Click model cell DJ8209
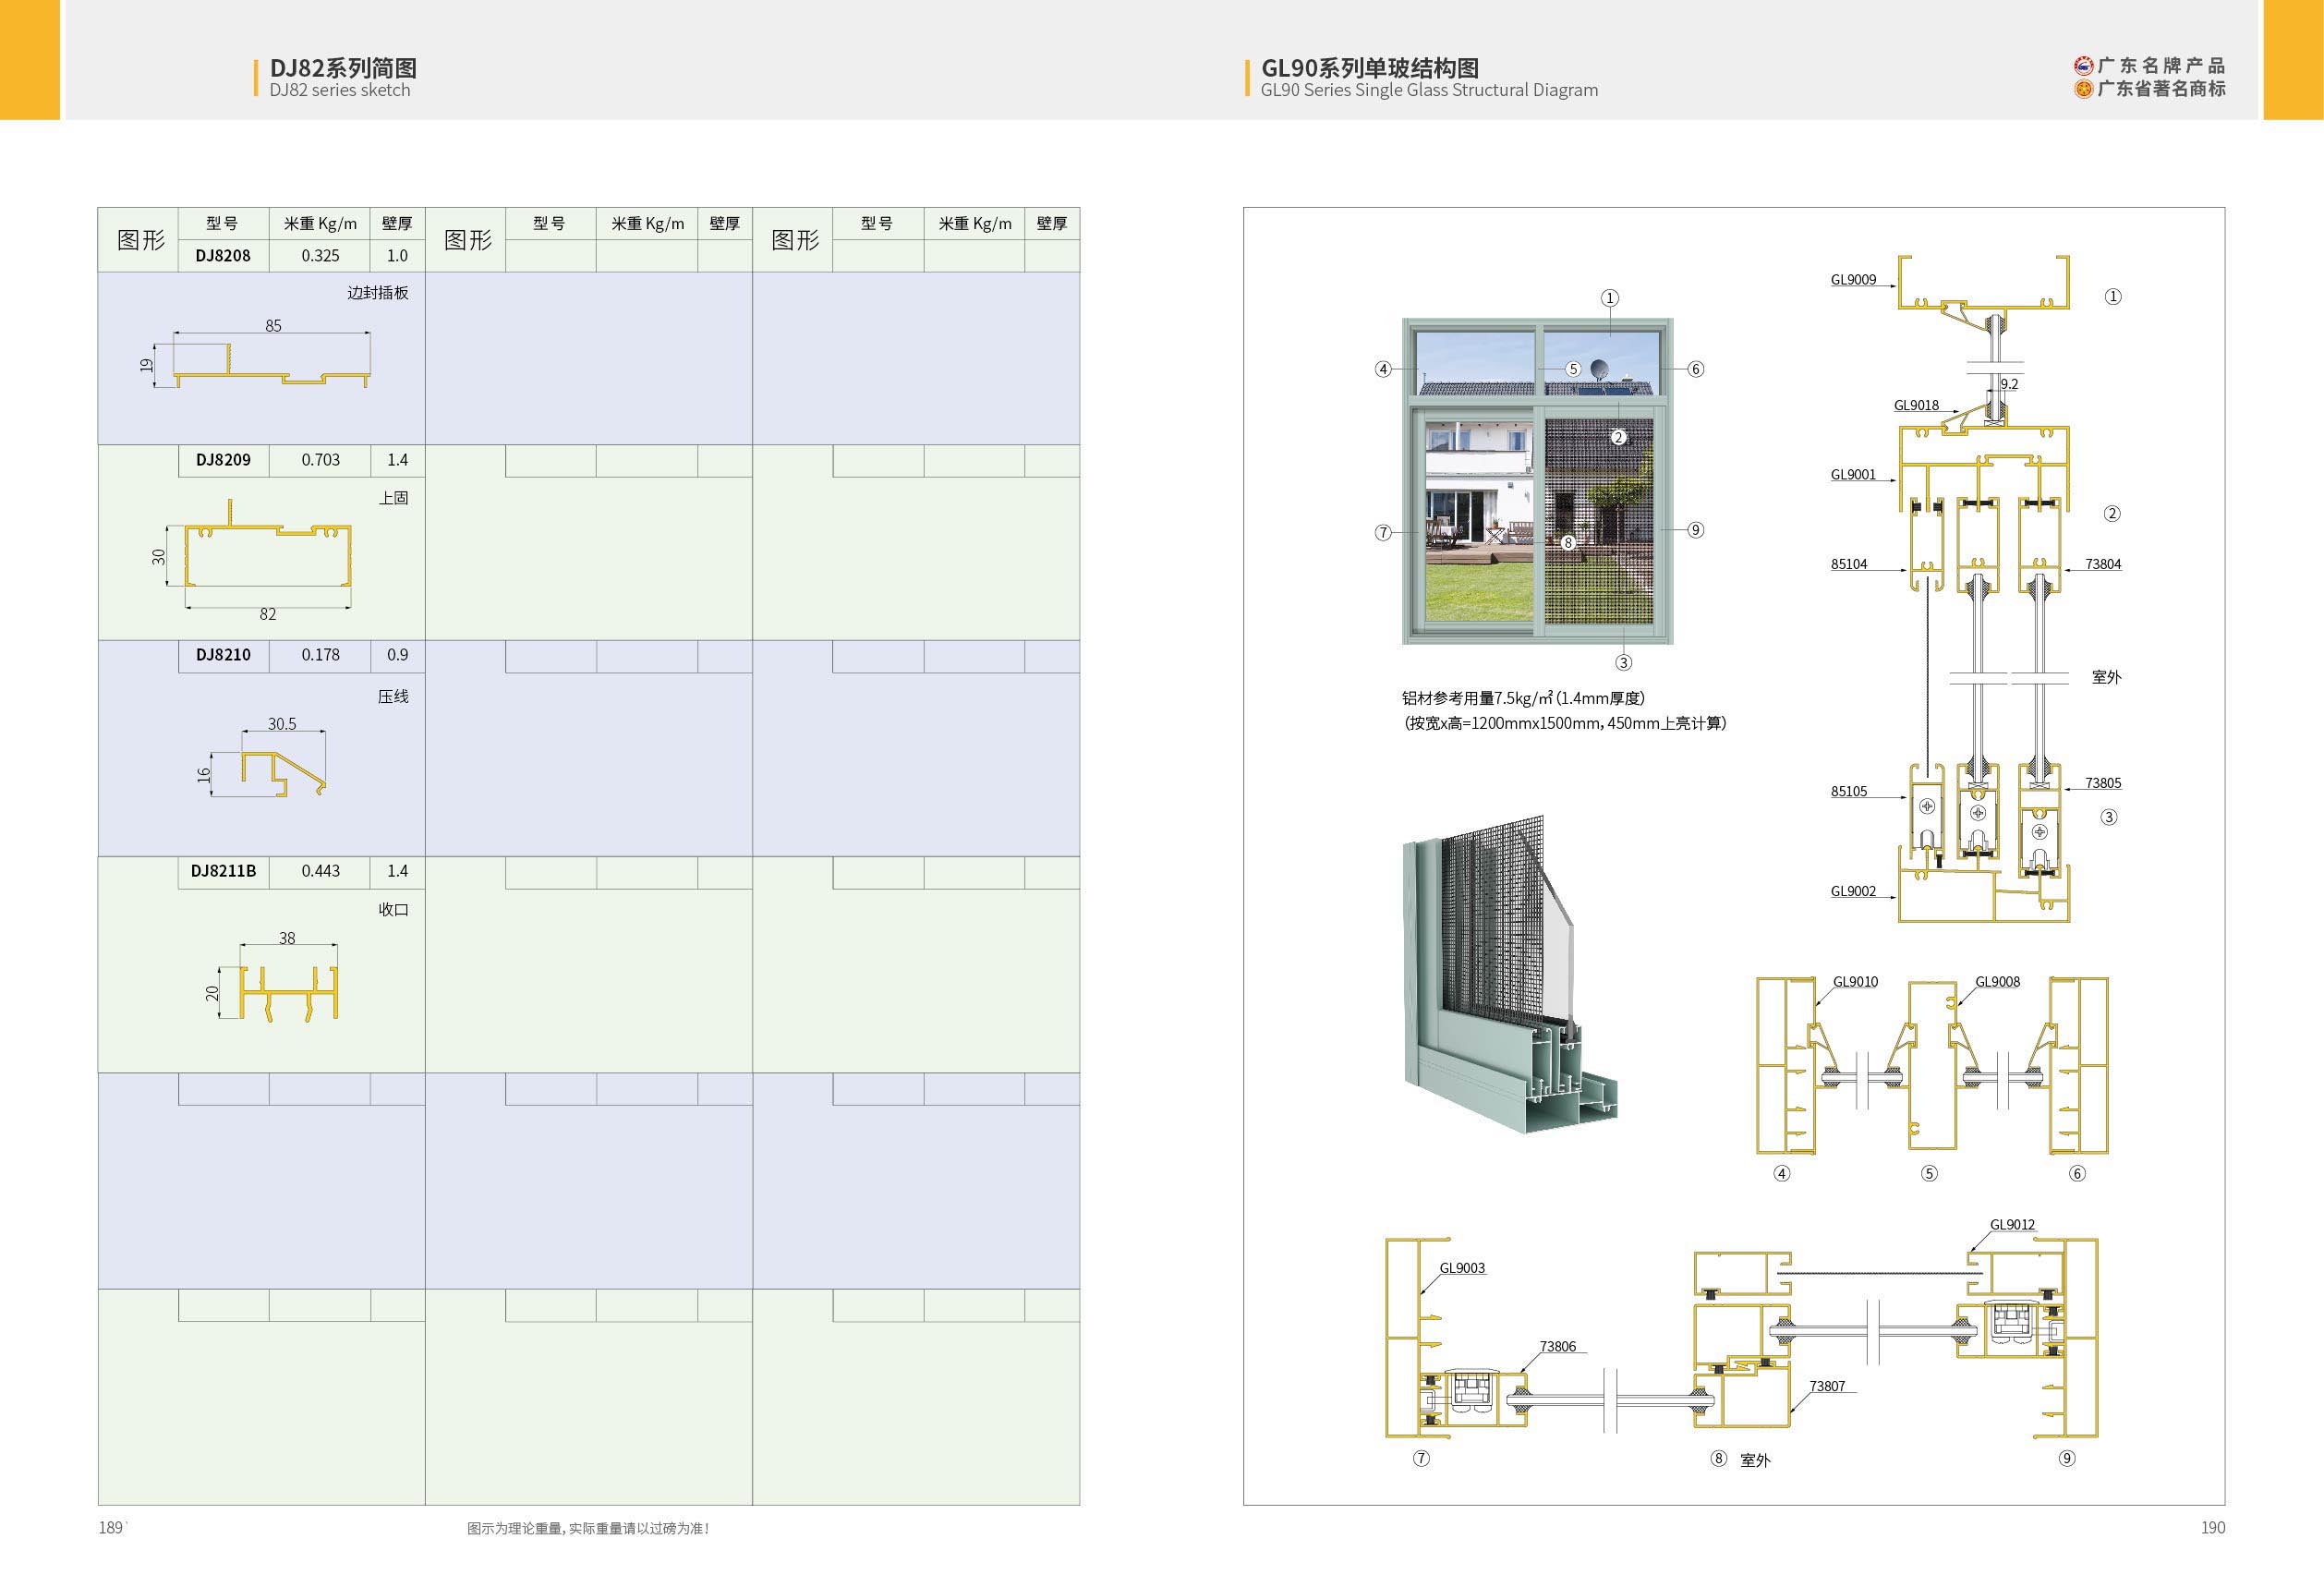Screen dimensions: 2324x1587 pos(223,460)
